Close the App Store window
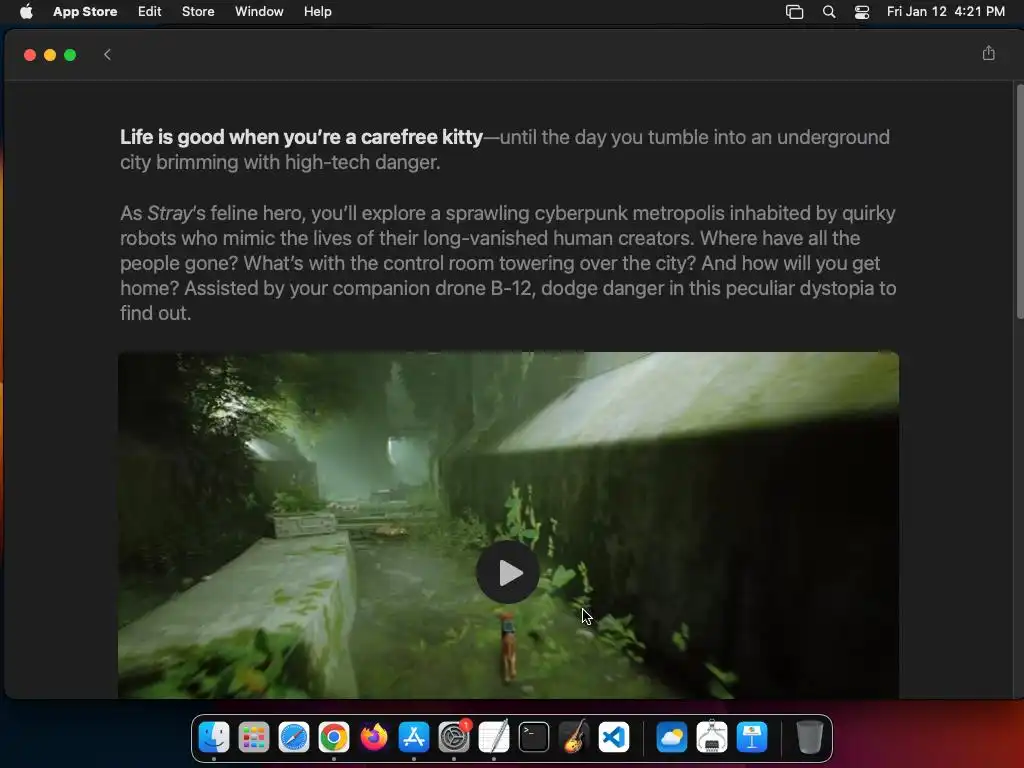Screen dimensions: 1024x768 pyautogui.click(x=29, y=55)
